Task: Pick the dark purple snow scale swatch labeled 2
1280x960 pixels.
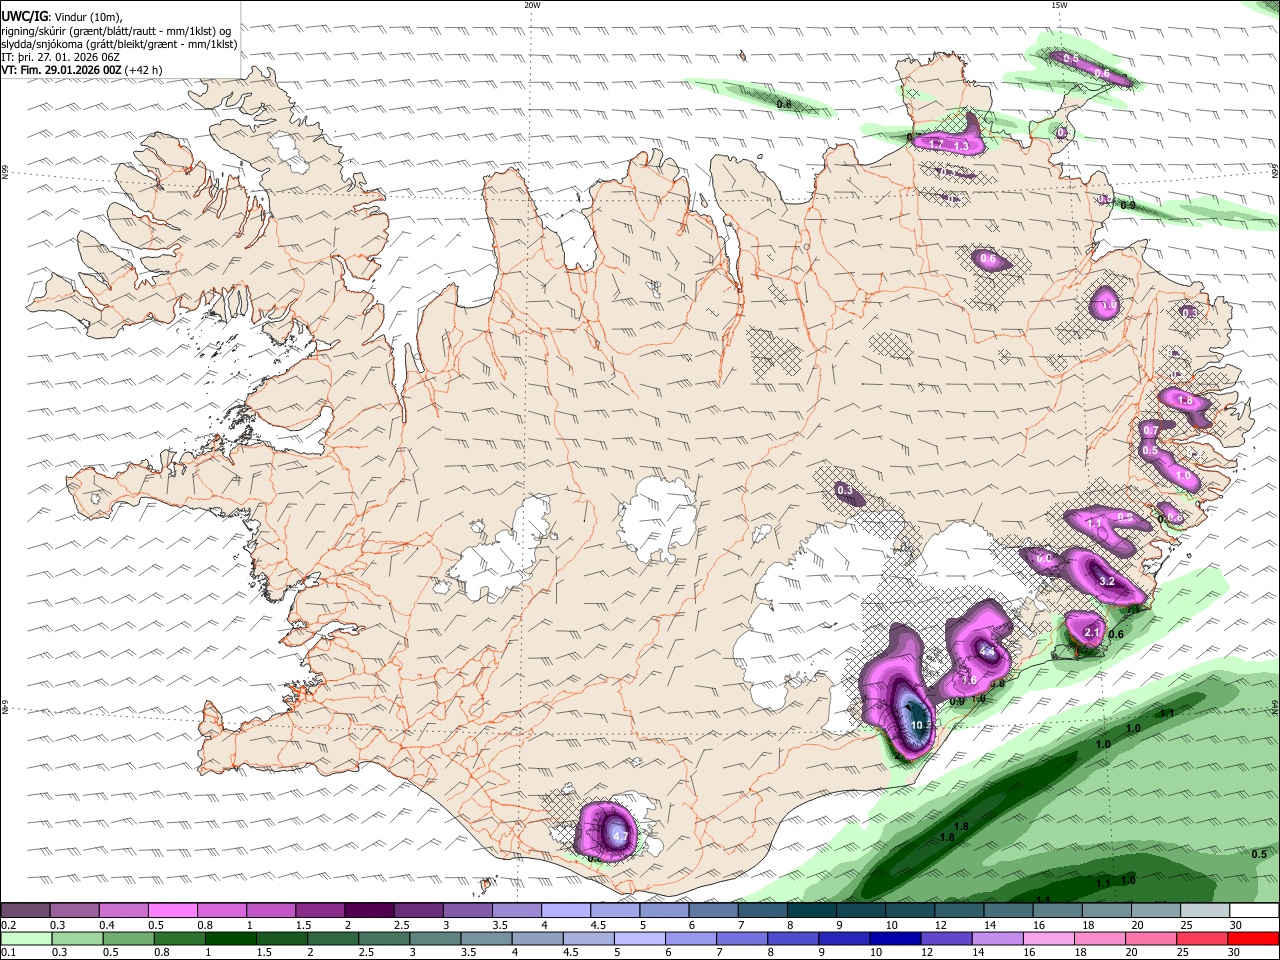Action: coord(369,911)
